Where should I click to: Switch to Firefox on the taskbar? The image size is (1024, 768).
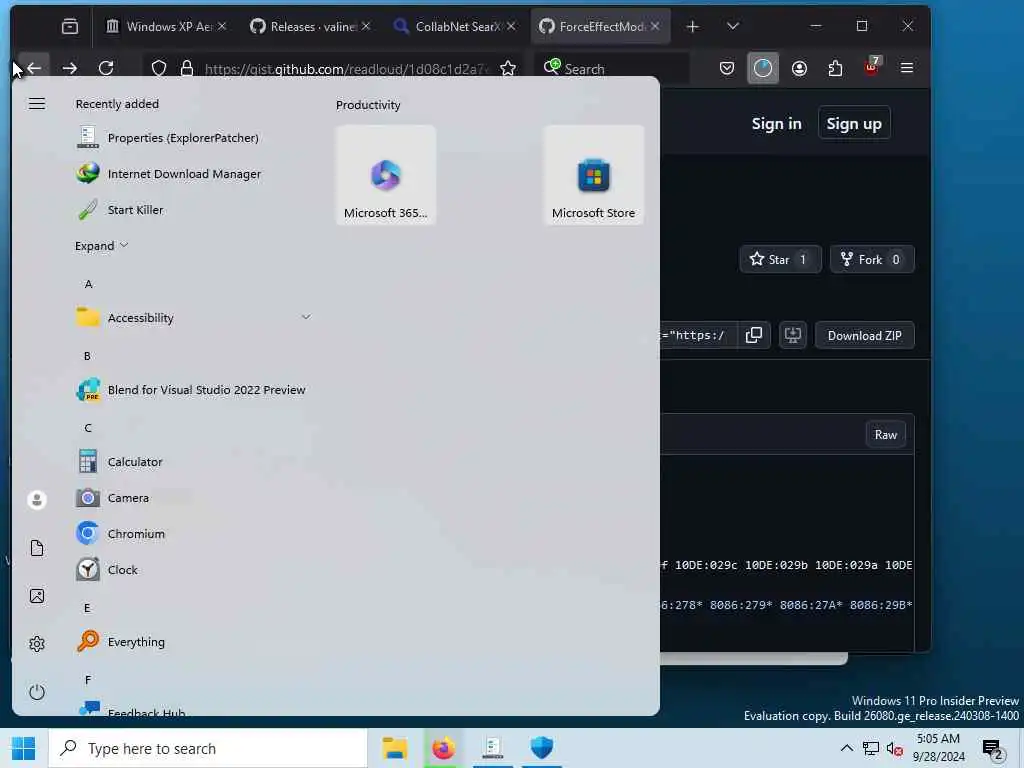point(443,748)
